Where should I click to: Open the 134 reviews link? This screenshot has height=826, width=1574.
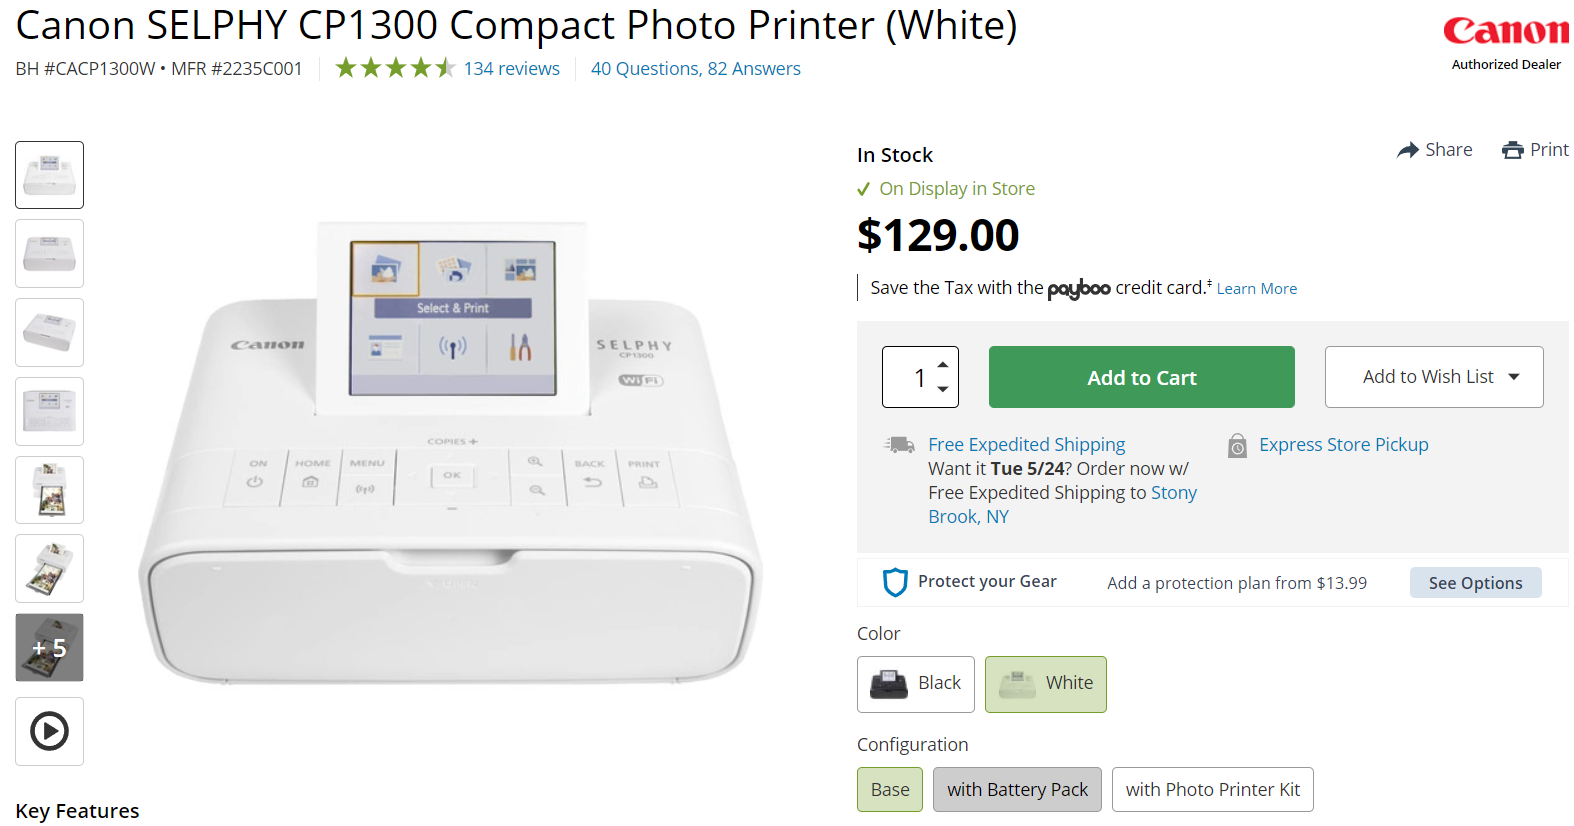pyautogui.click(x=511, y=68)
